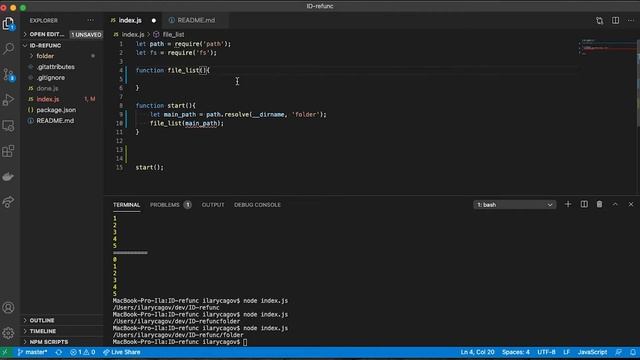
Task: Open editor more actions ellipsis
Action: point(631,20)
